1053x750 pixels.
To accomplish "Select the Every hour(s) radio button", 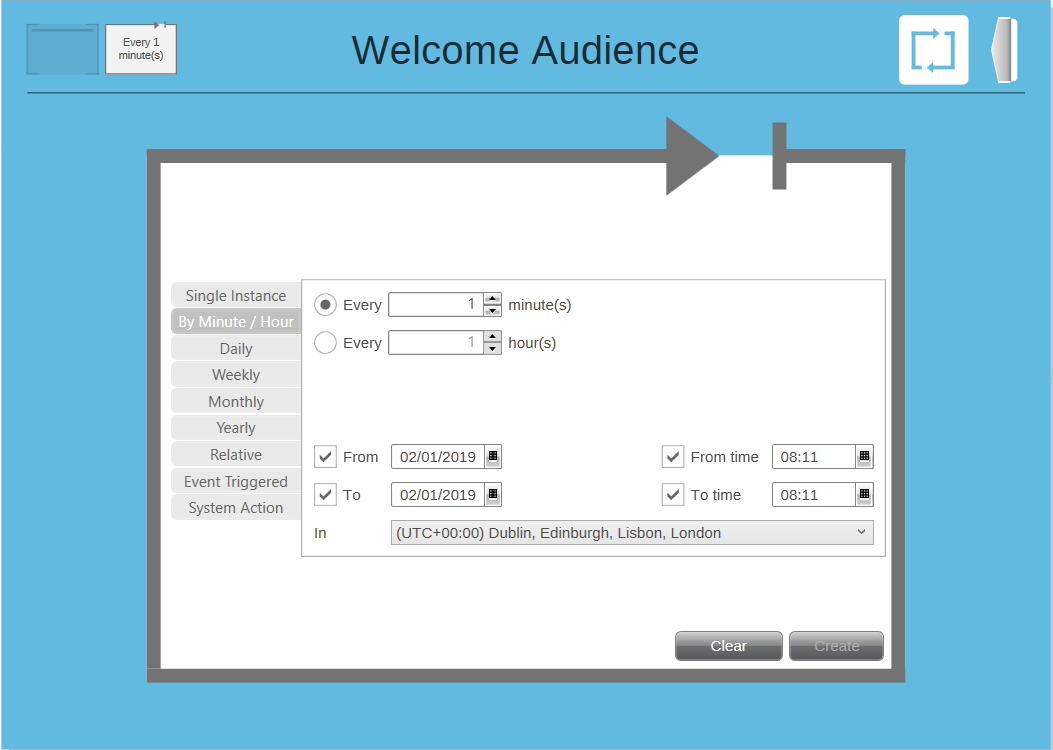I will click(x=326, y=343).
